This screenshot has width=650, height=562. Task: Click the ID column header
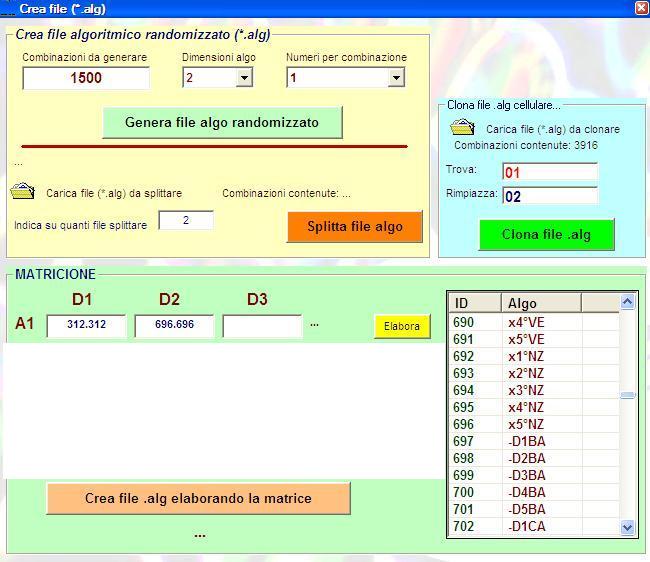475,303
